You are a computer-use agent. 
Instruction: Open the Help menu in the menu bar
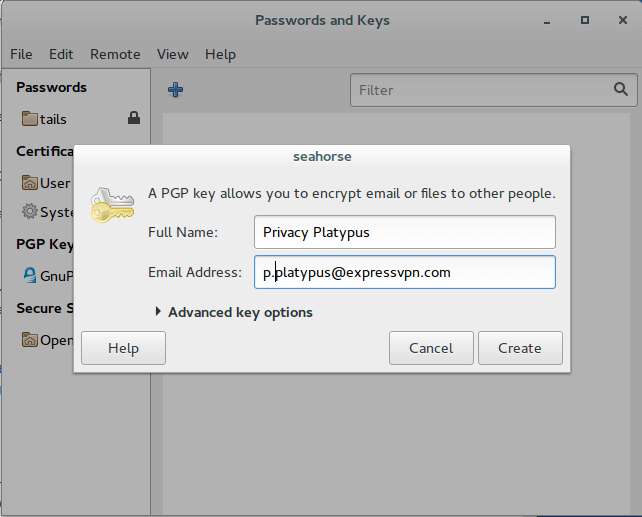click(x=220, y=54)
